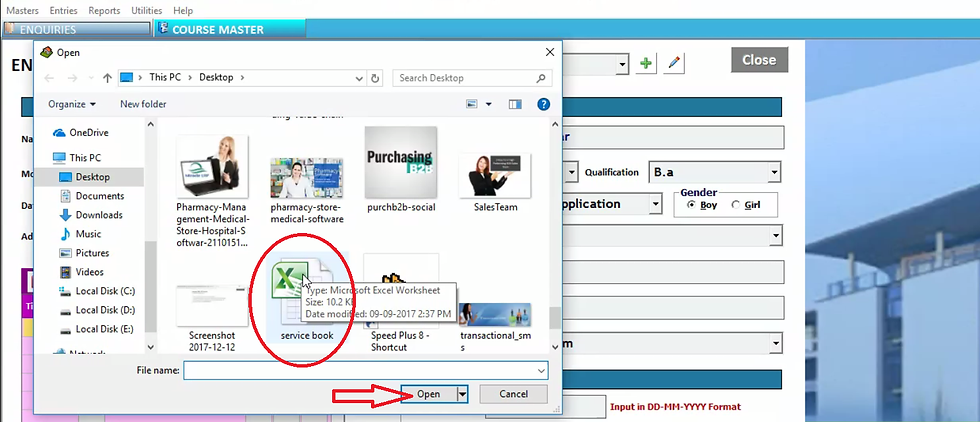Screen dimensions: 980x422
Task: Open the Reports menu
Action: pos(104,11)
